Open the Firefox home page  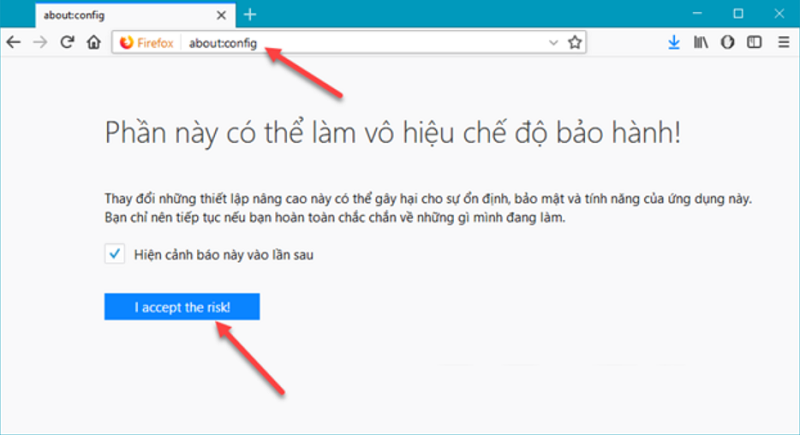tap(94, 42)
